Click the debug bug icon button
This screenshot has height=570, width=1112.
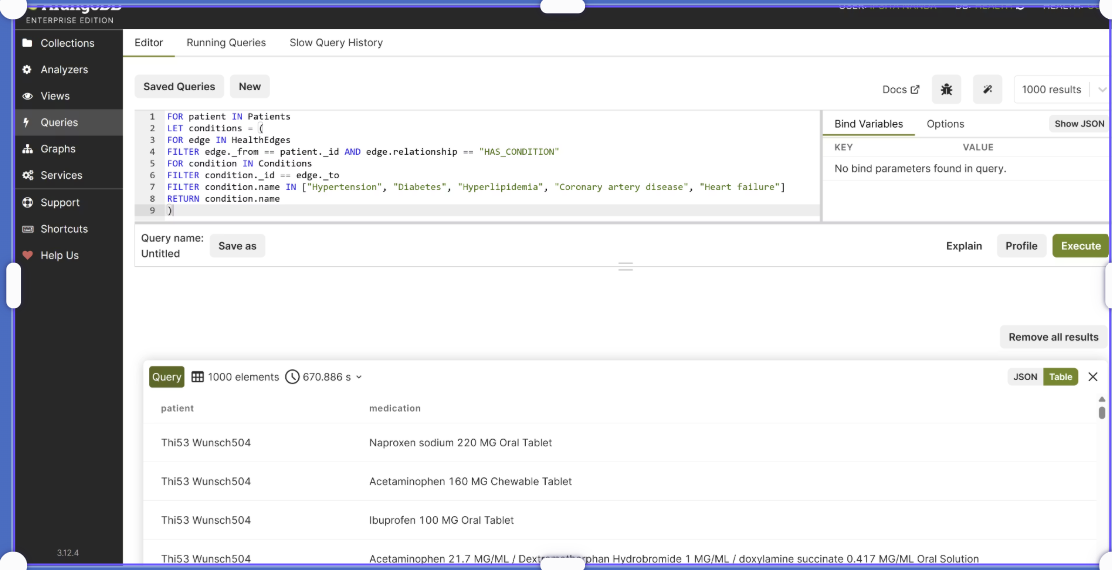946,89
